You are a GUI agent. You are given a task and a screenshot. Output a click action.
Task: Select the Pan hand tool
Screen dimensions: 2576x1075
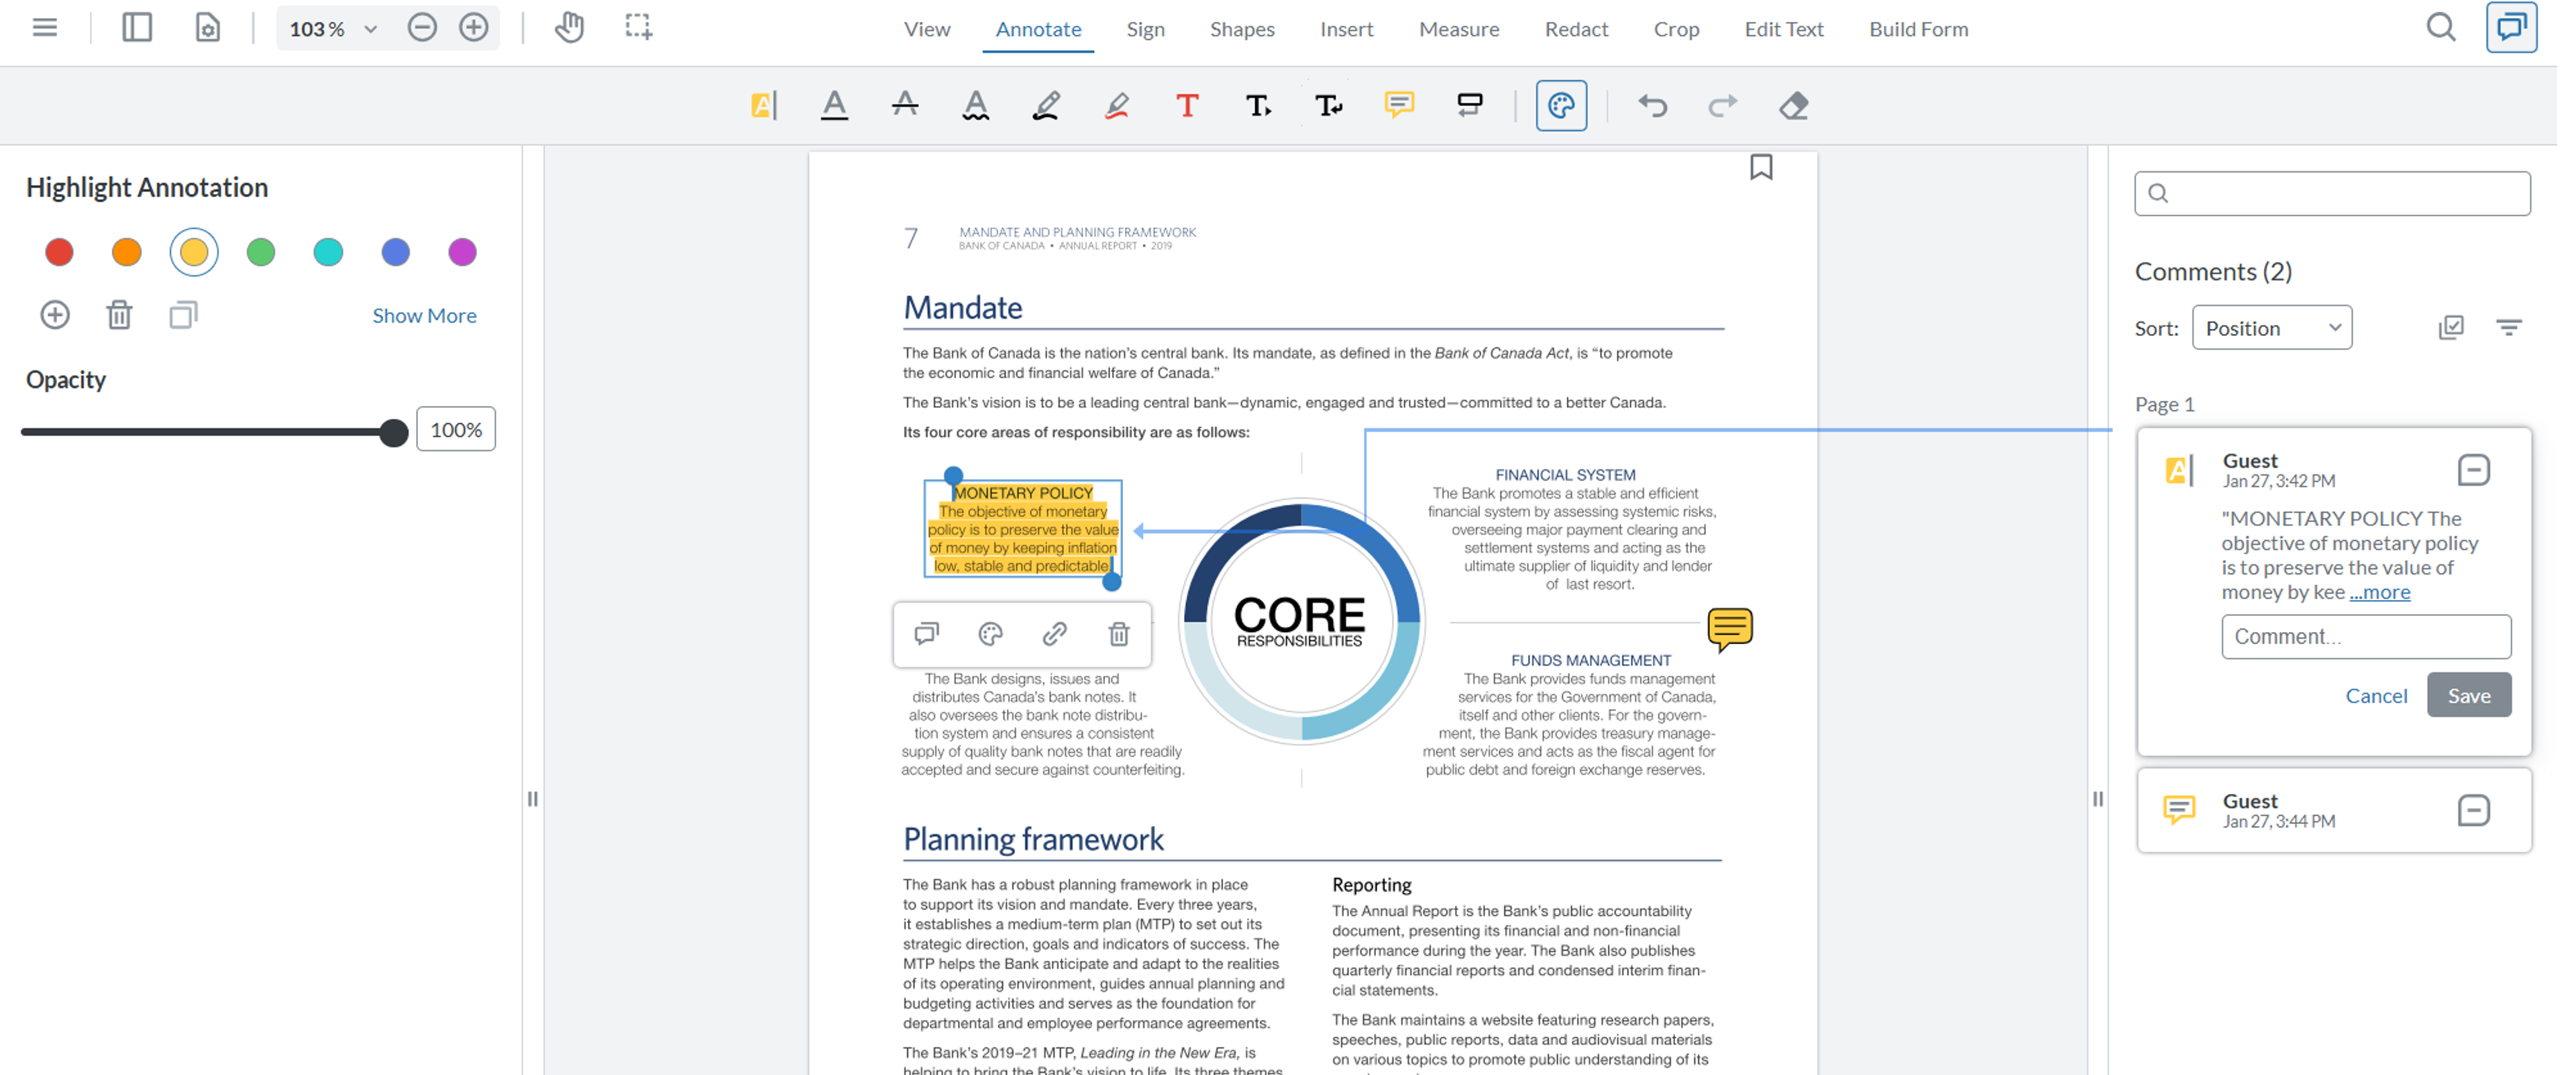pyautogui.click(x=569, y=28)
